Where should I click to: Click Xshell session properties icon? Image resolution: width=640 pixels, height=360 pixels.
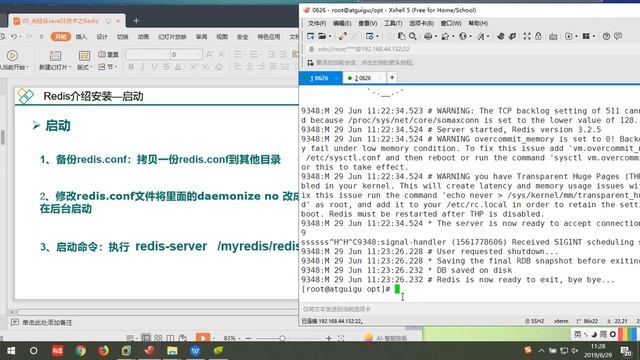[x=370, y=36]
